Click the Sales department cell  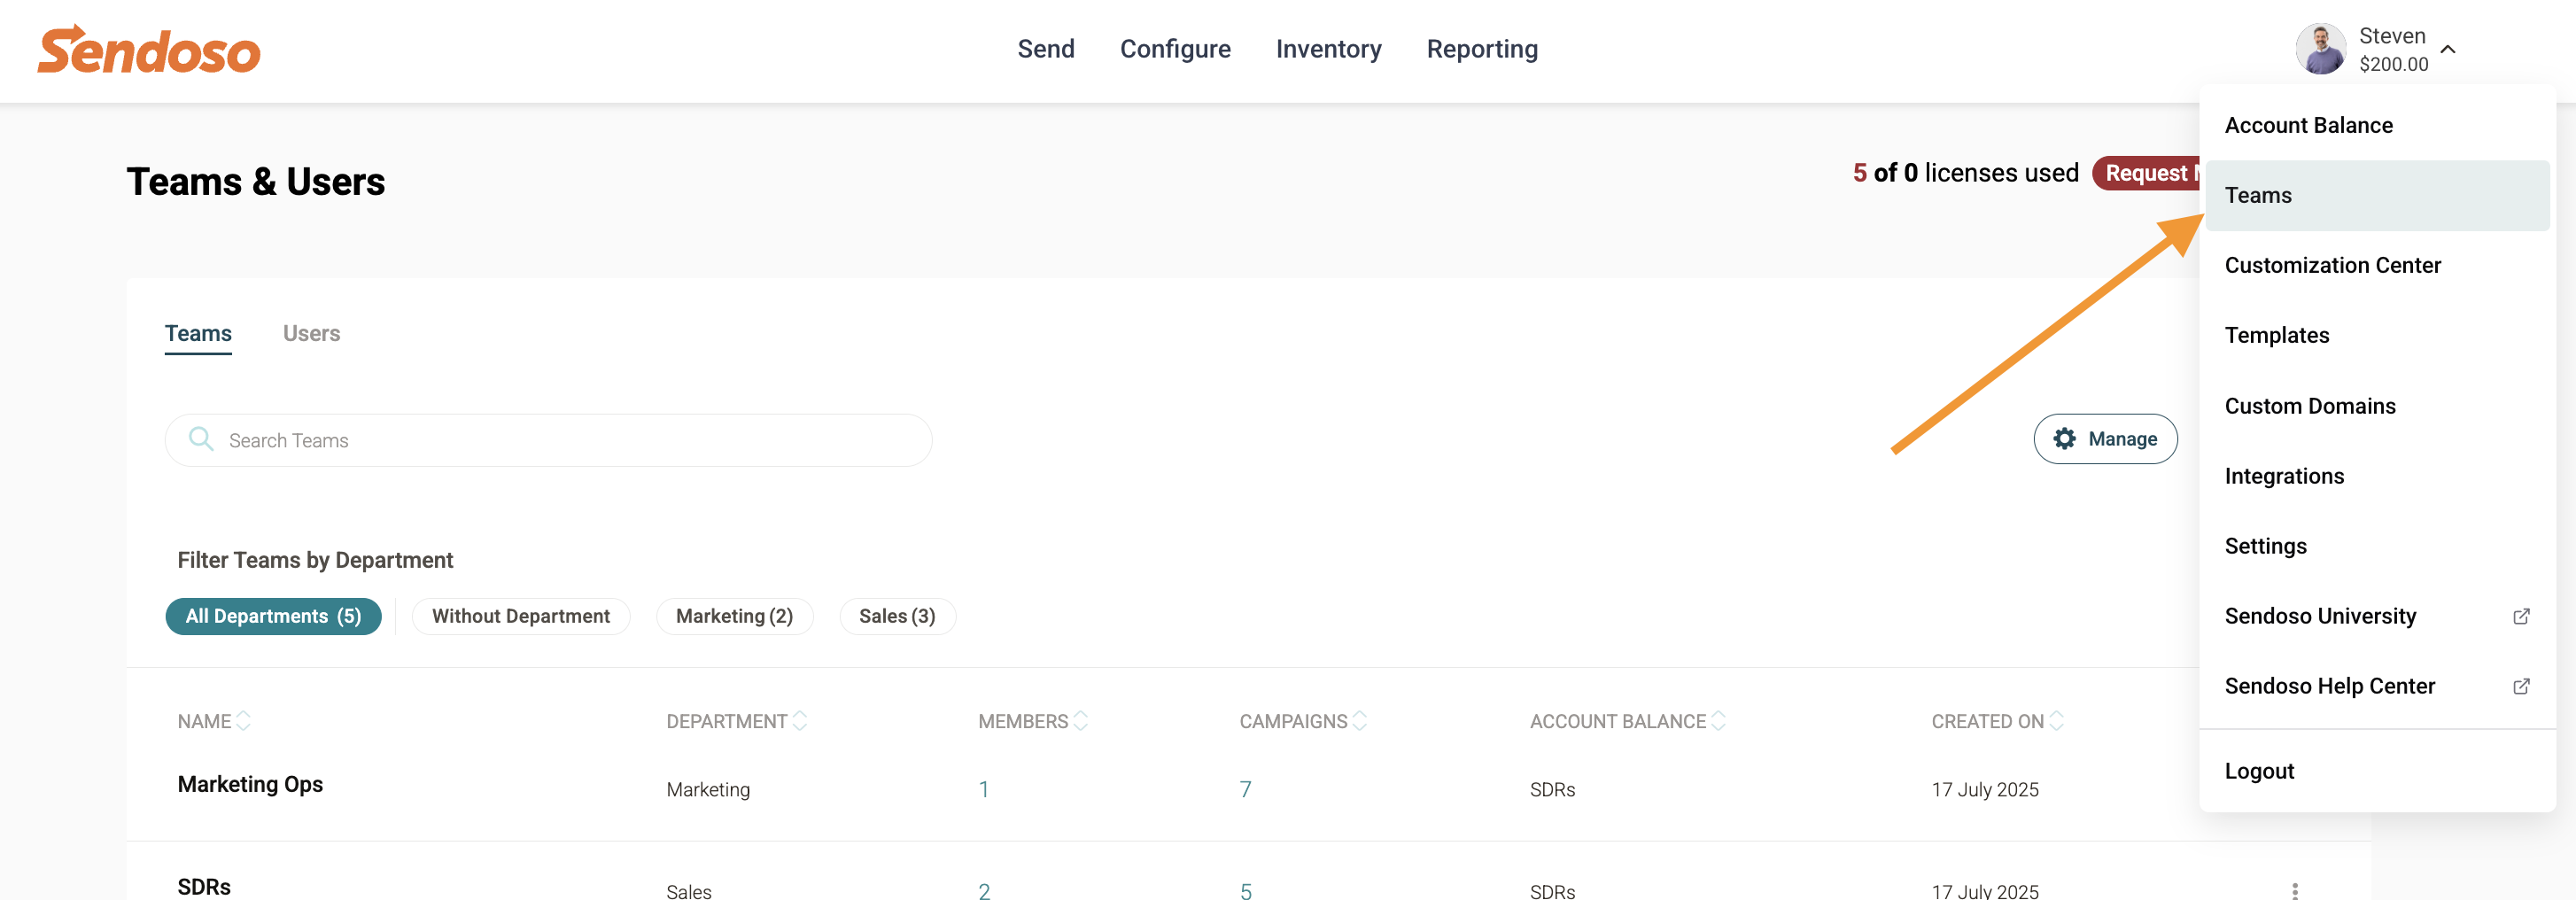(689, 890)
